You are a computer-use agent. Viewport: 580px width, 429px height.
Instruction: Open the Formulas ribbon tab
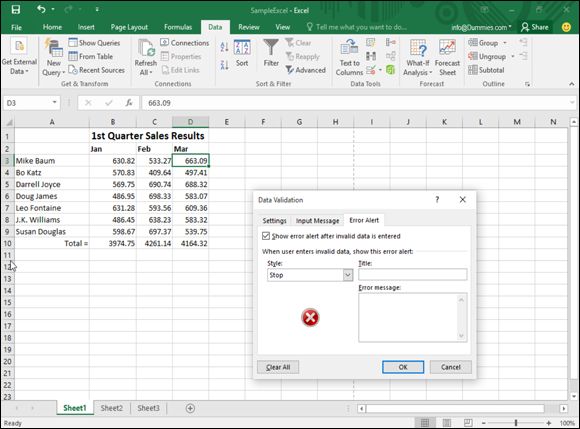tap(178, 27)
